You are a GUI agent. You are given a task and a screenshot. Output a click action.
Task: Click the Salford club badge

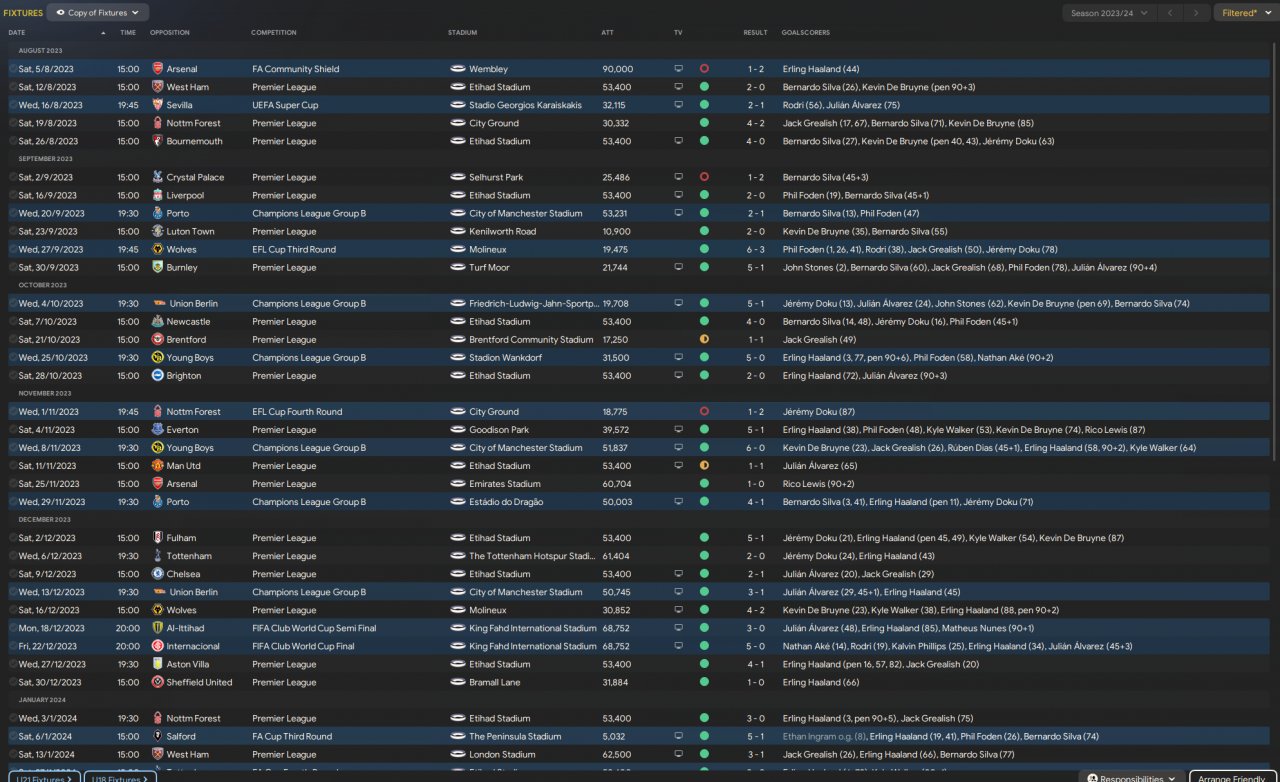(x=158, y=735)
